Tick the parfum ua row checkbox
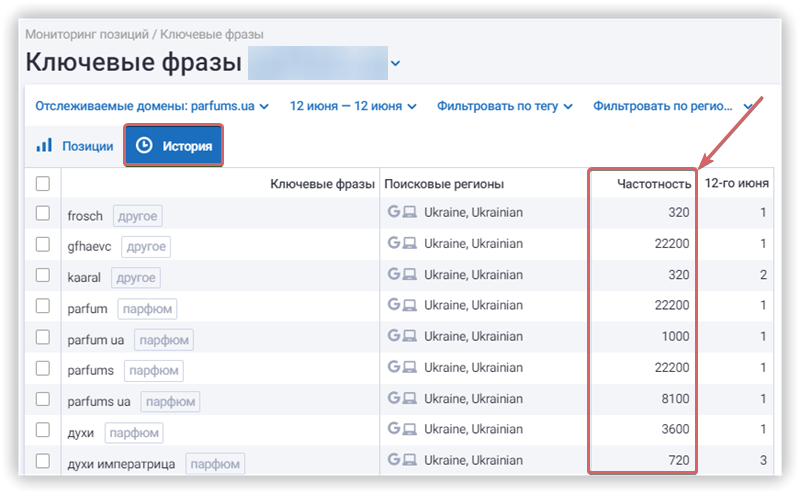The height and width of the screenshot is (494, 800). 43,337
